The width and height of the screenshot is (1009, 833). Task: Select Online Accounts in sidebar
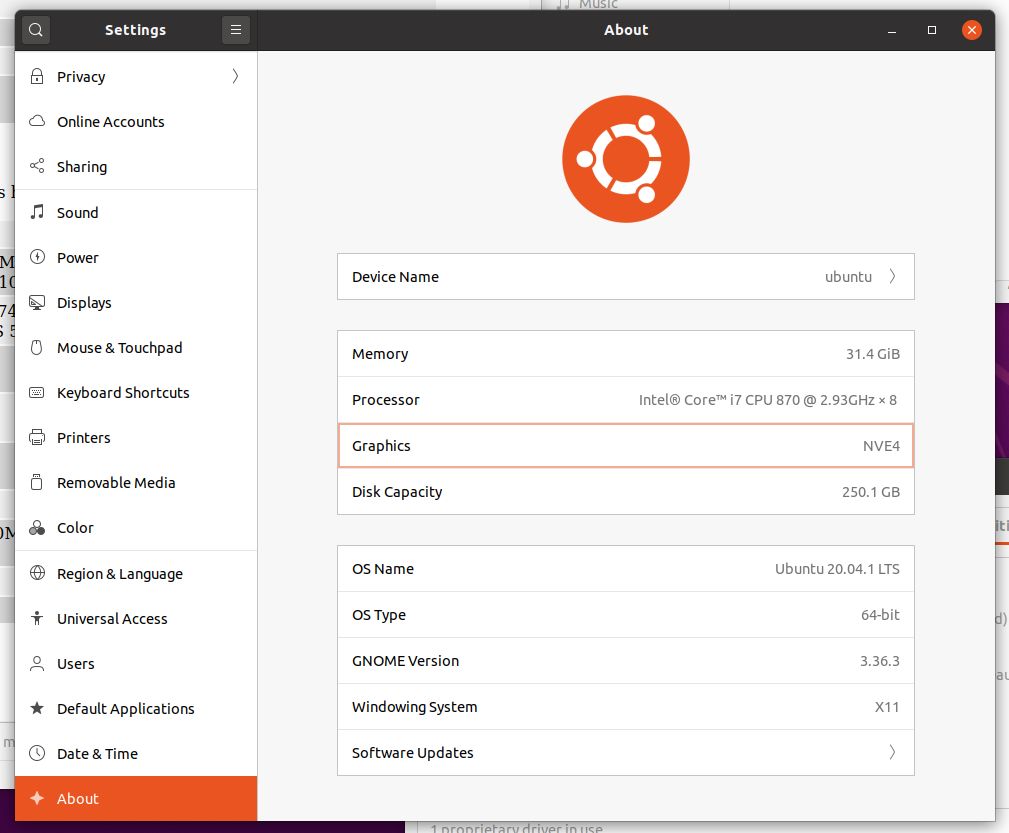click(x=136, y=122)
